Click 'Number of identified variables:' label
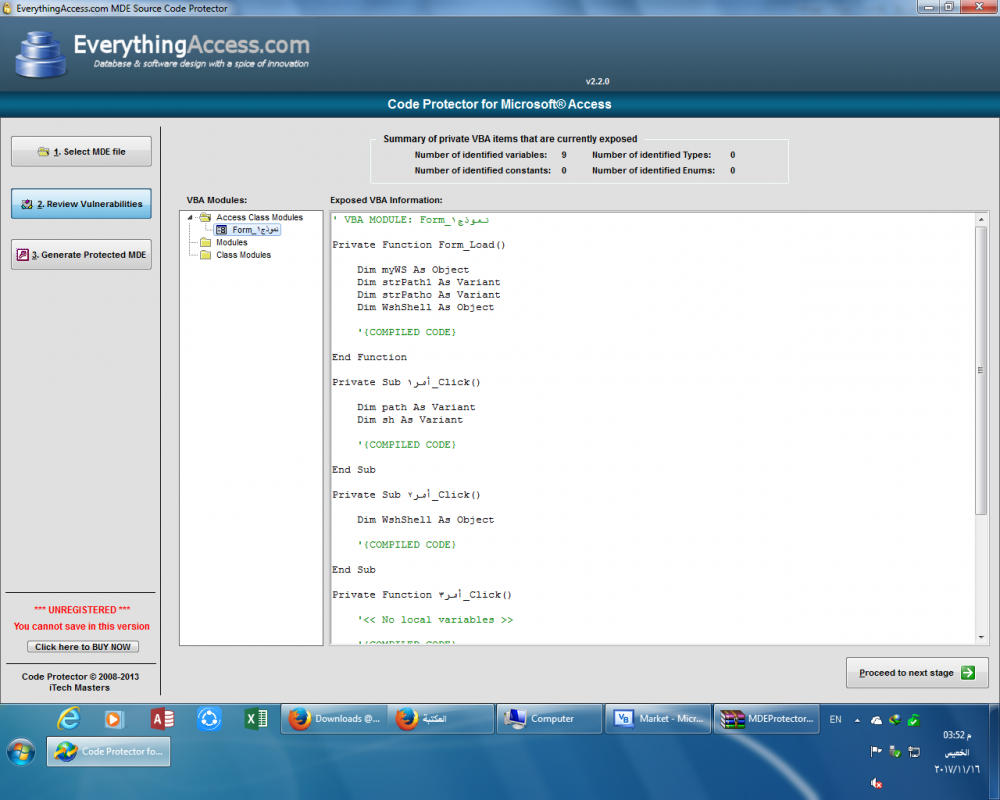 click(x=481, y=155)
